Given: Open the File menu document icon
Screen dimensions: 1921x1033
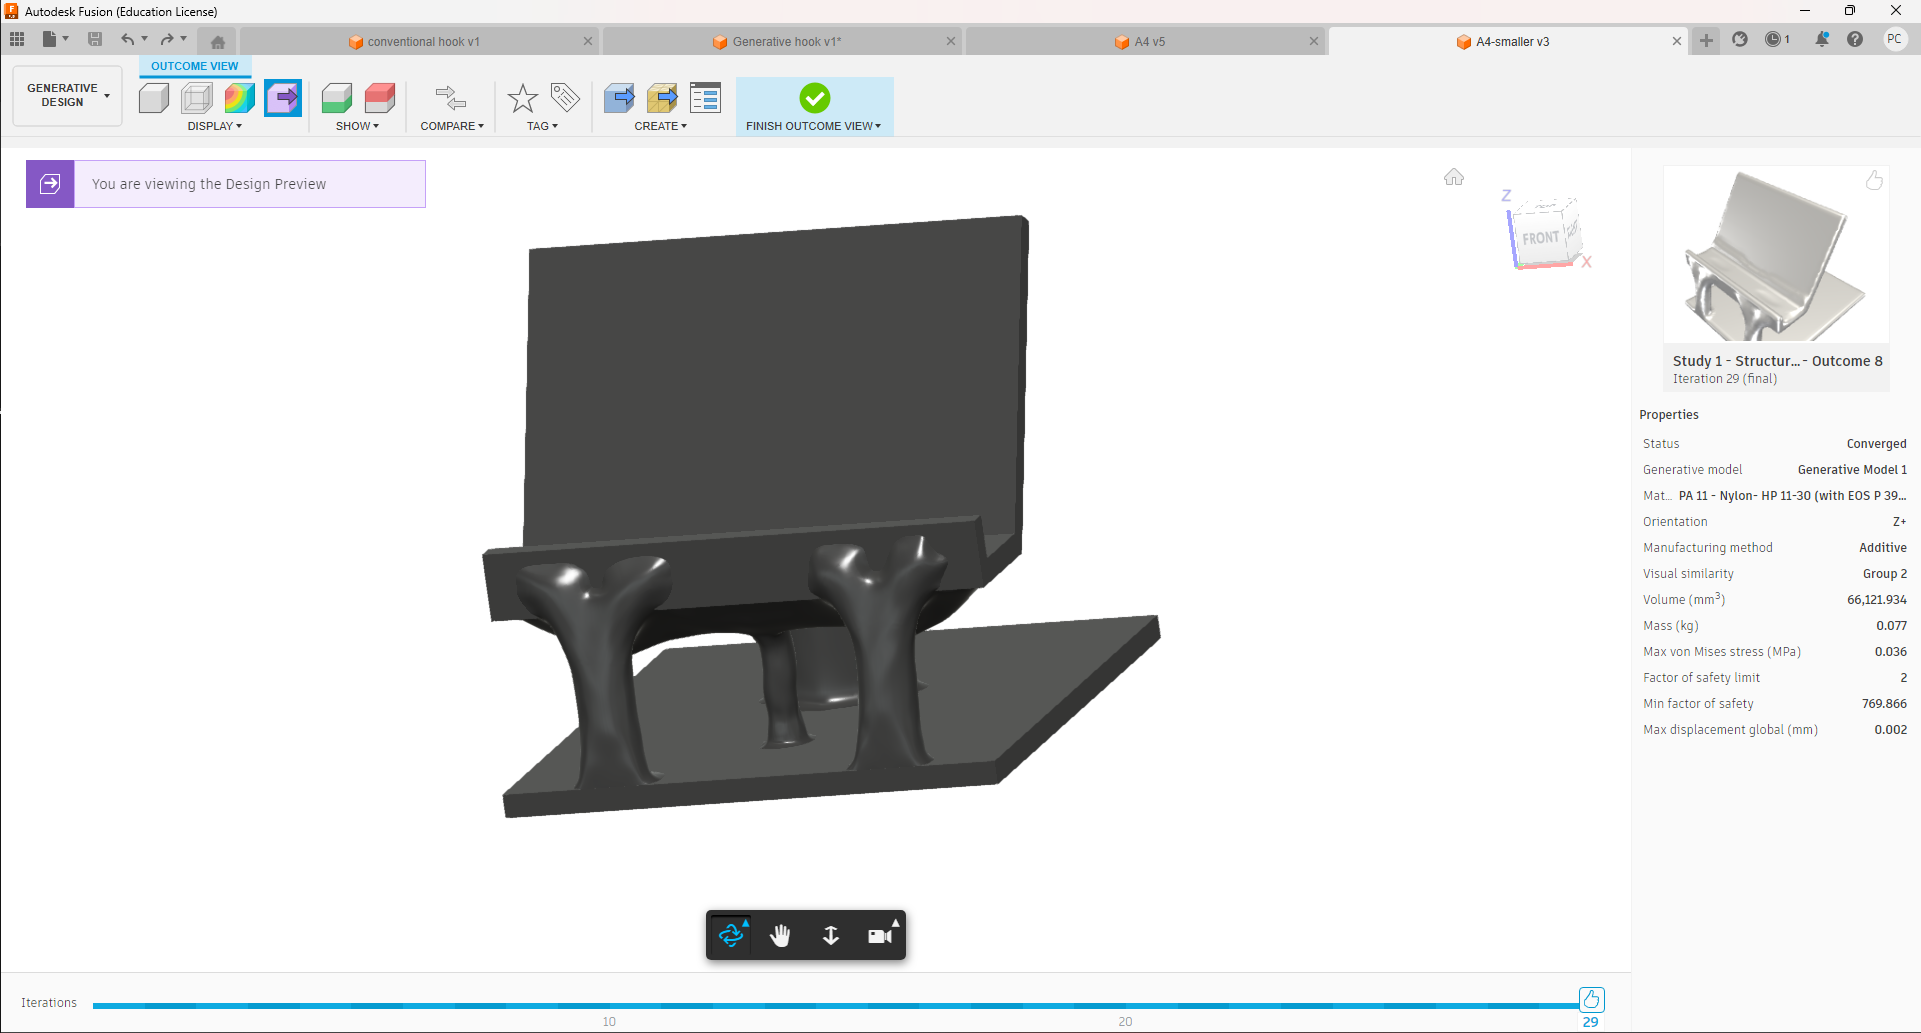Looking at the screenshot, I should coord(49,39).
